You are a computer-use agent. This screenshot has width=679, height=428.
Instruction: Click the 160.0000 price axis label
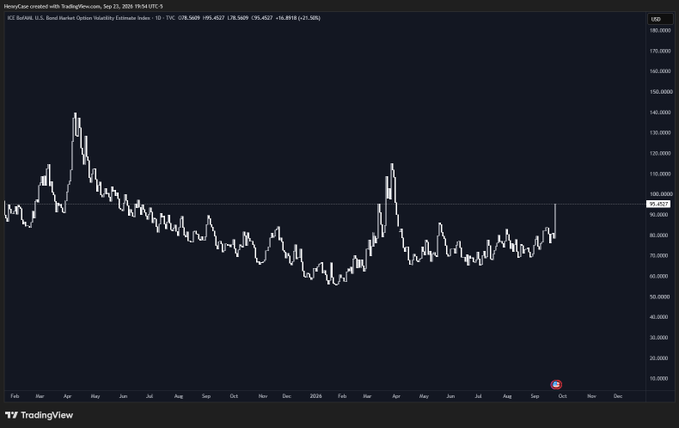pyautogui.click(x=660, y=71)
